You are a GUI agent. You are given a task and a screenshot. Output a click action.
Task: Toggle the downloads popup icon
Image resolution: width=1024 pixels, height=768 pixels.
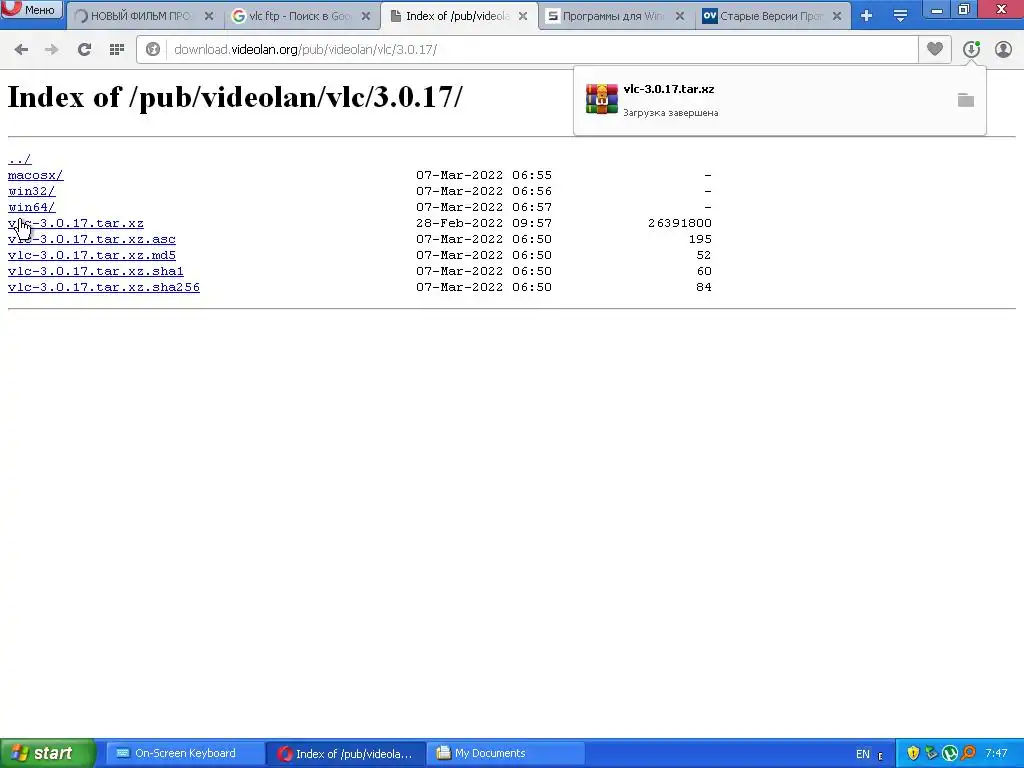tap(971, 49)
